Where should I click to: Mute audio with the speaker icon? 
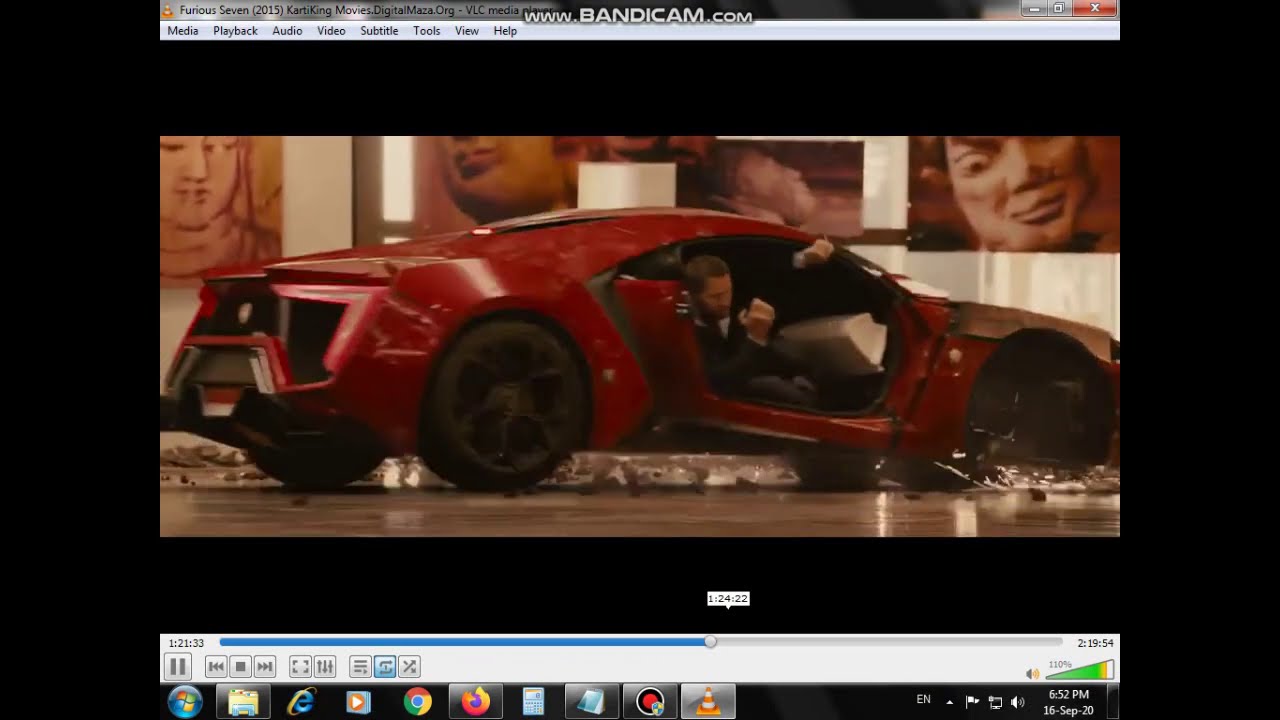[1033, 673]
